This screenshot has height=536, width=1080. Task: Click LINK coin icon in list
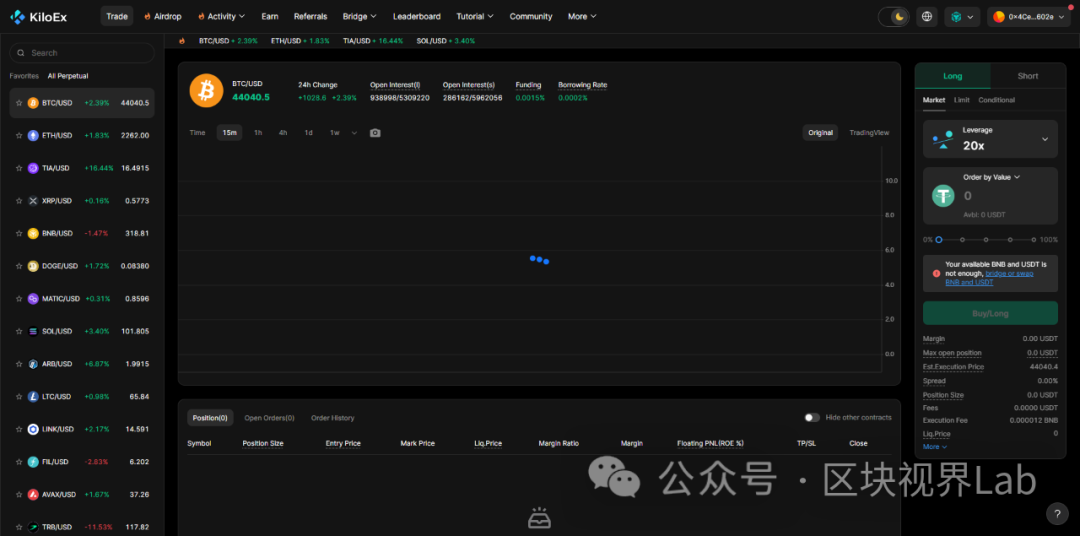(33, 429)
